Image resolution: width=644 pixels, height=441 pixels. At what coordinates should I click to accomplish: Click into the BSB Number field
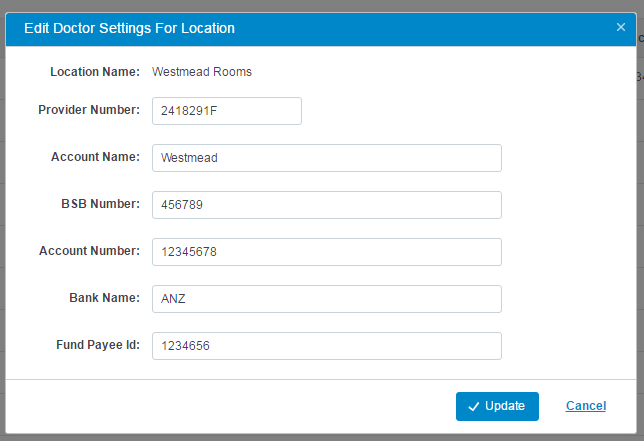tap(327, 205)
